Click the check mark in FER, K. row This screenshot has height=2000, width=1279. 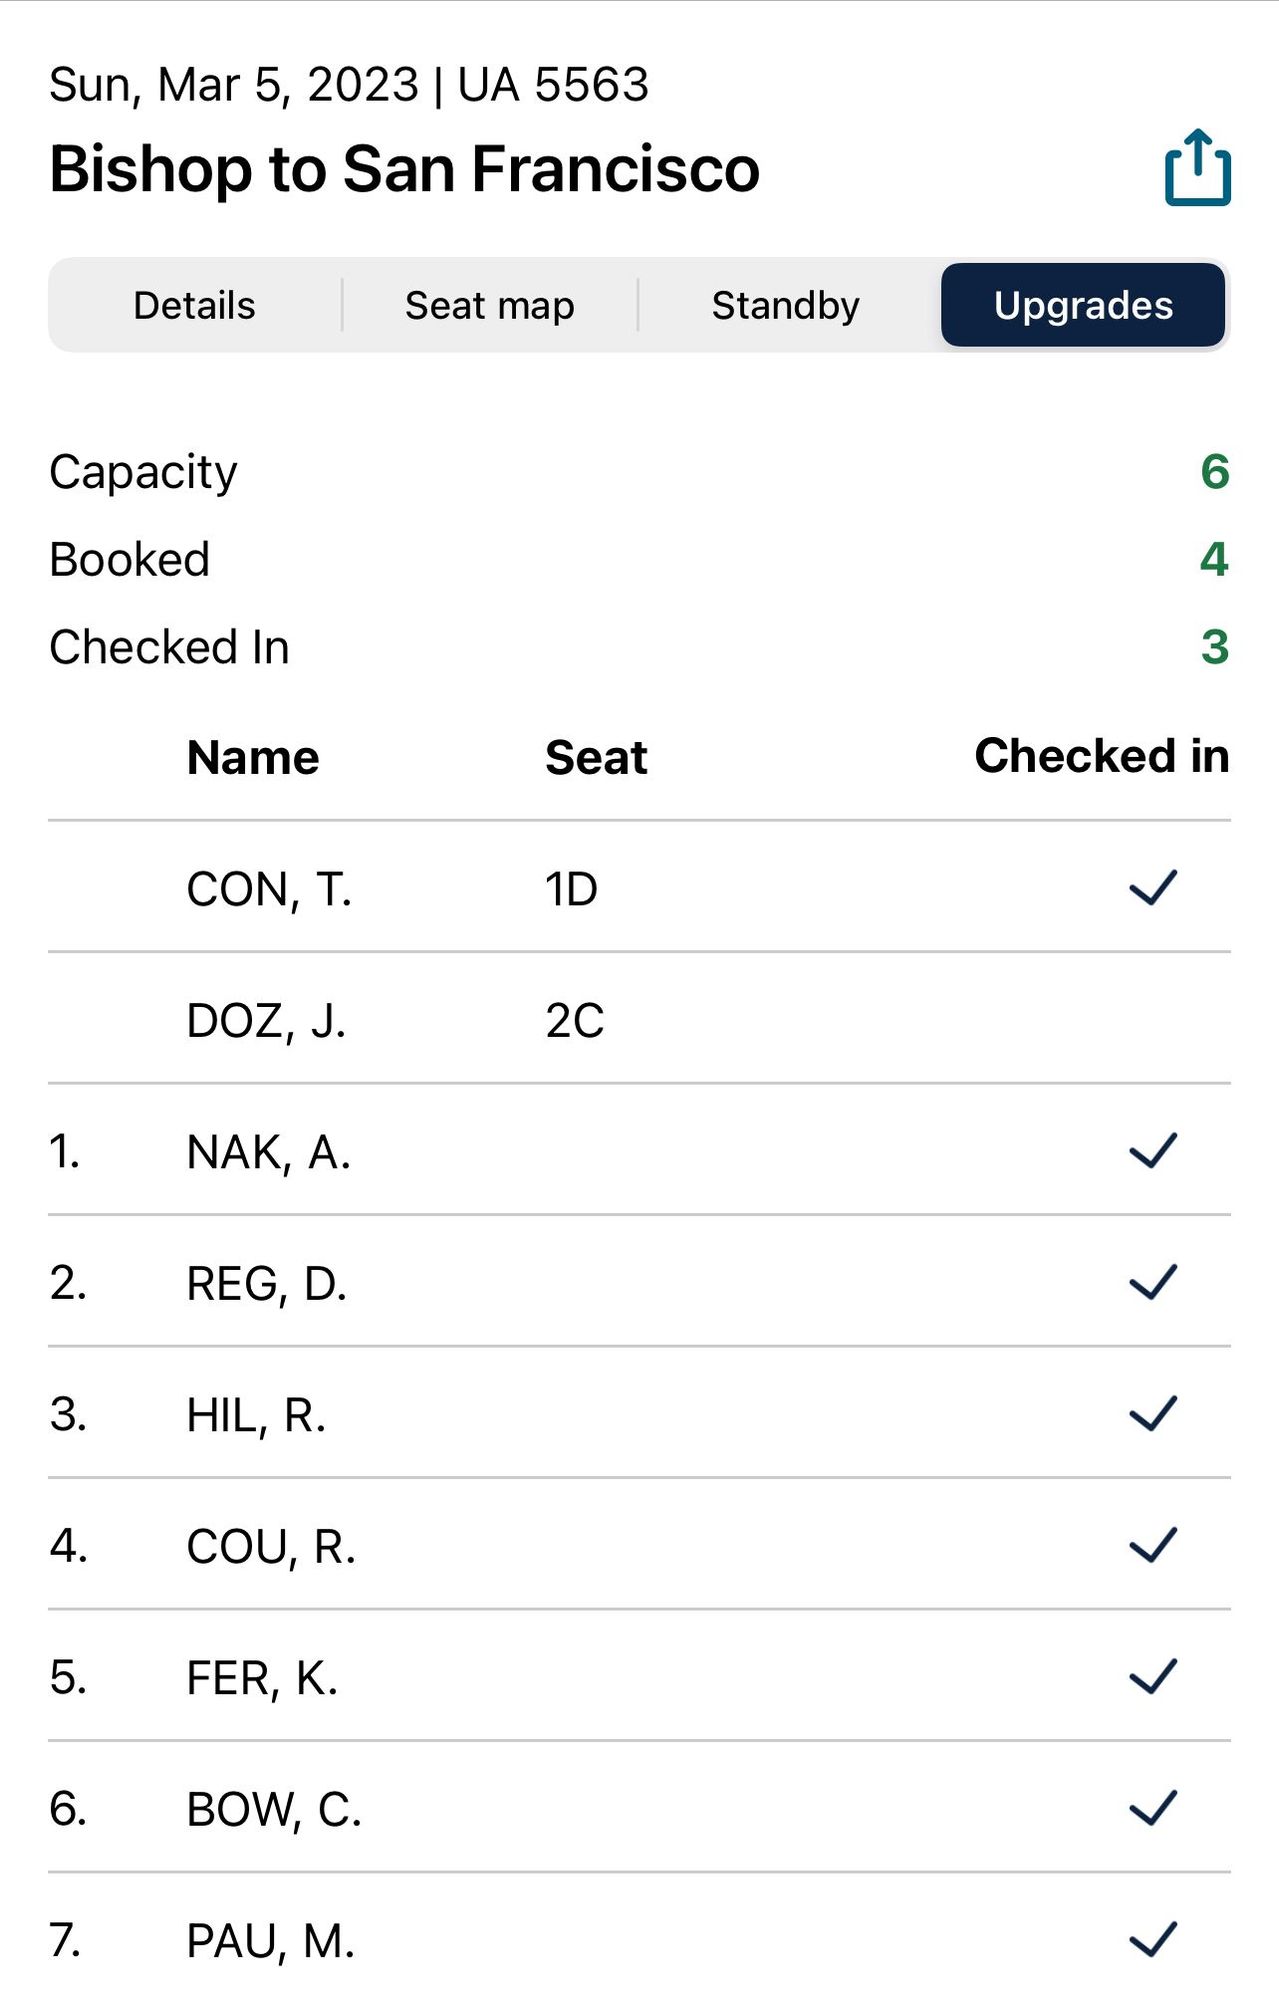[x=1153, y=1676]
